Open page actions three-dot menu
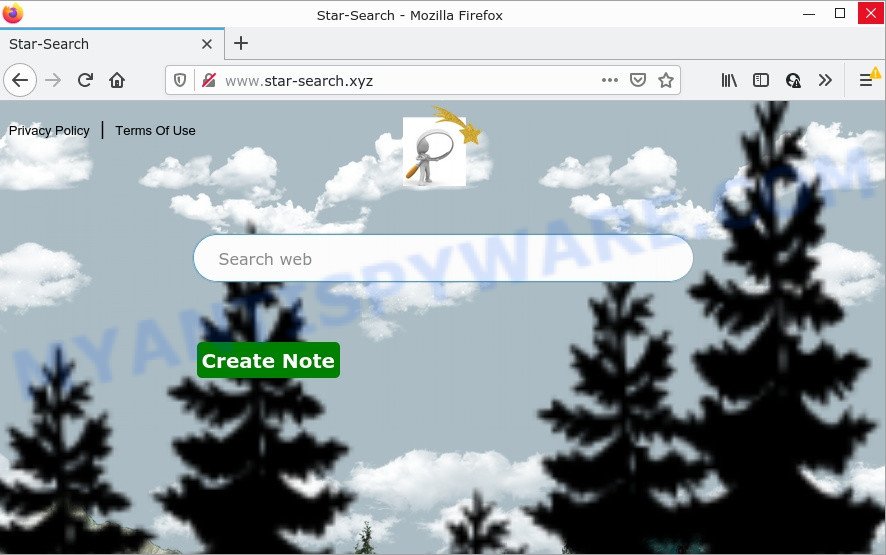This screenshot has width=886, height=555. 610,80
